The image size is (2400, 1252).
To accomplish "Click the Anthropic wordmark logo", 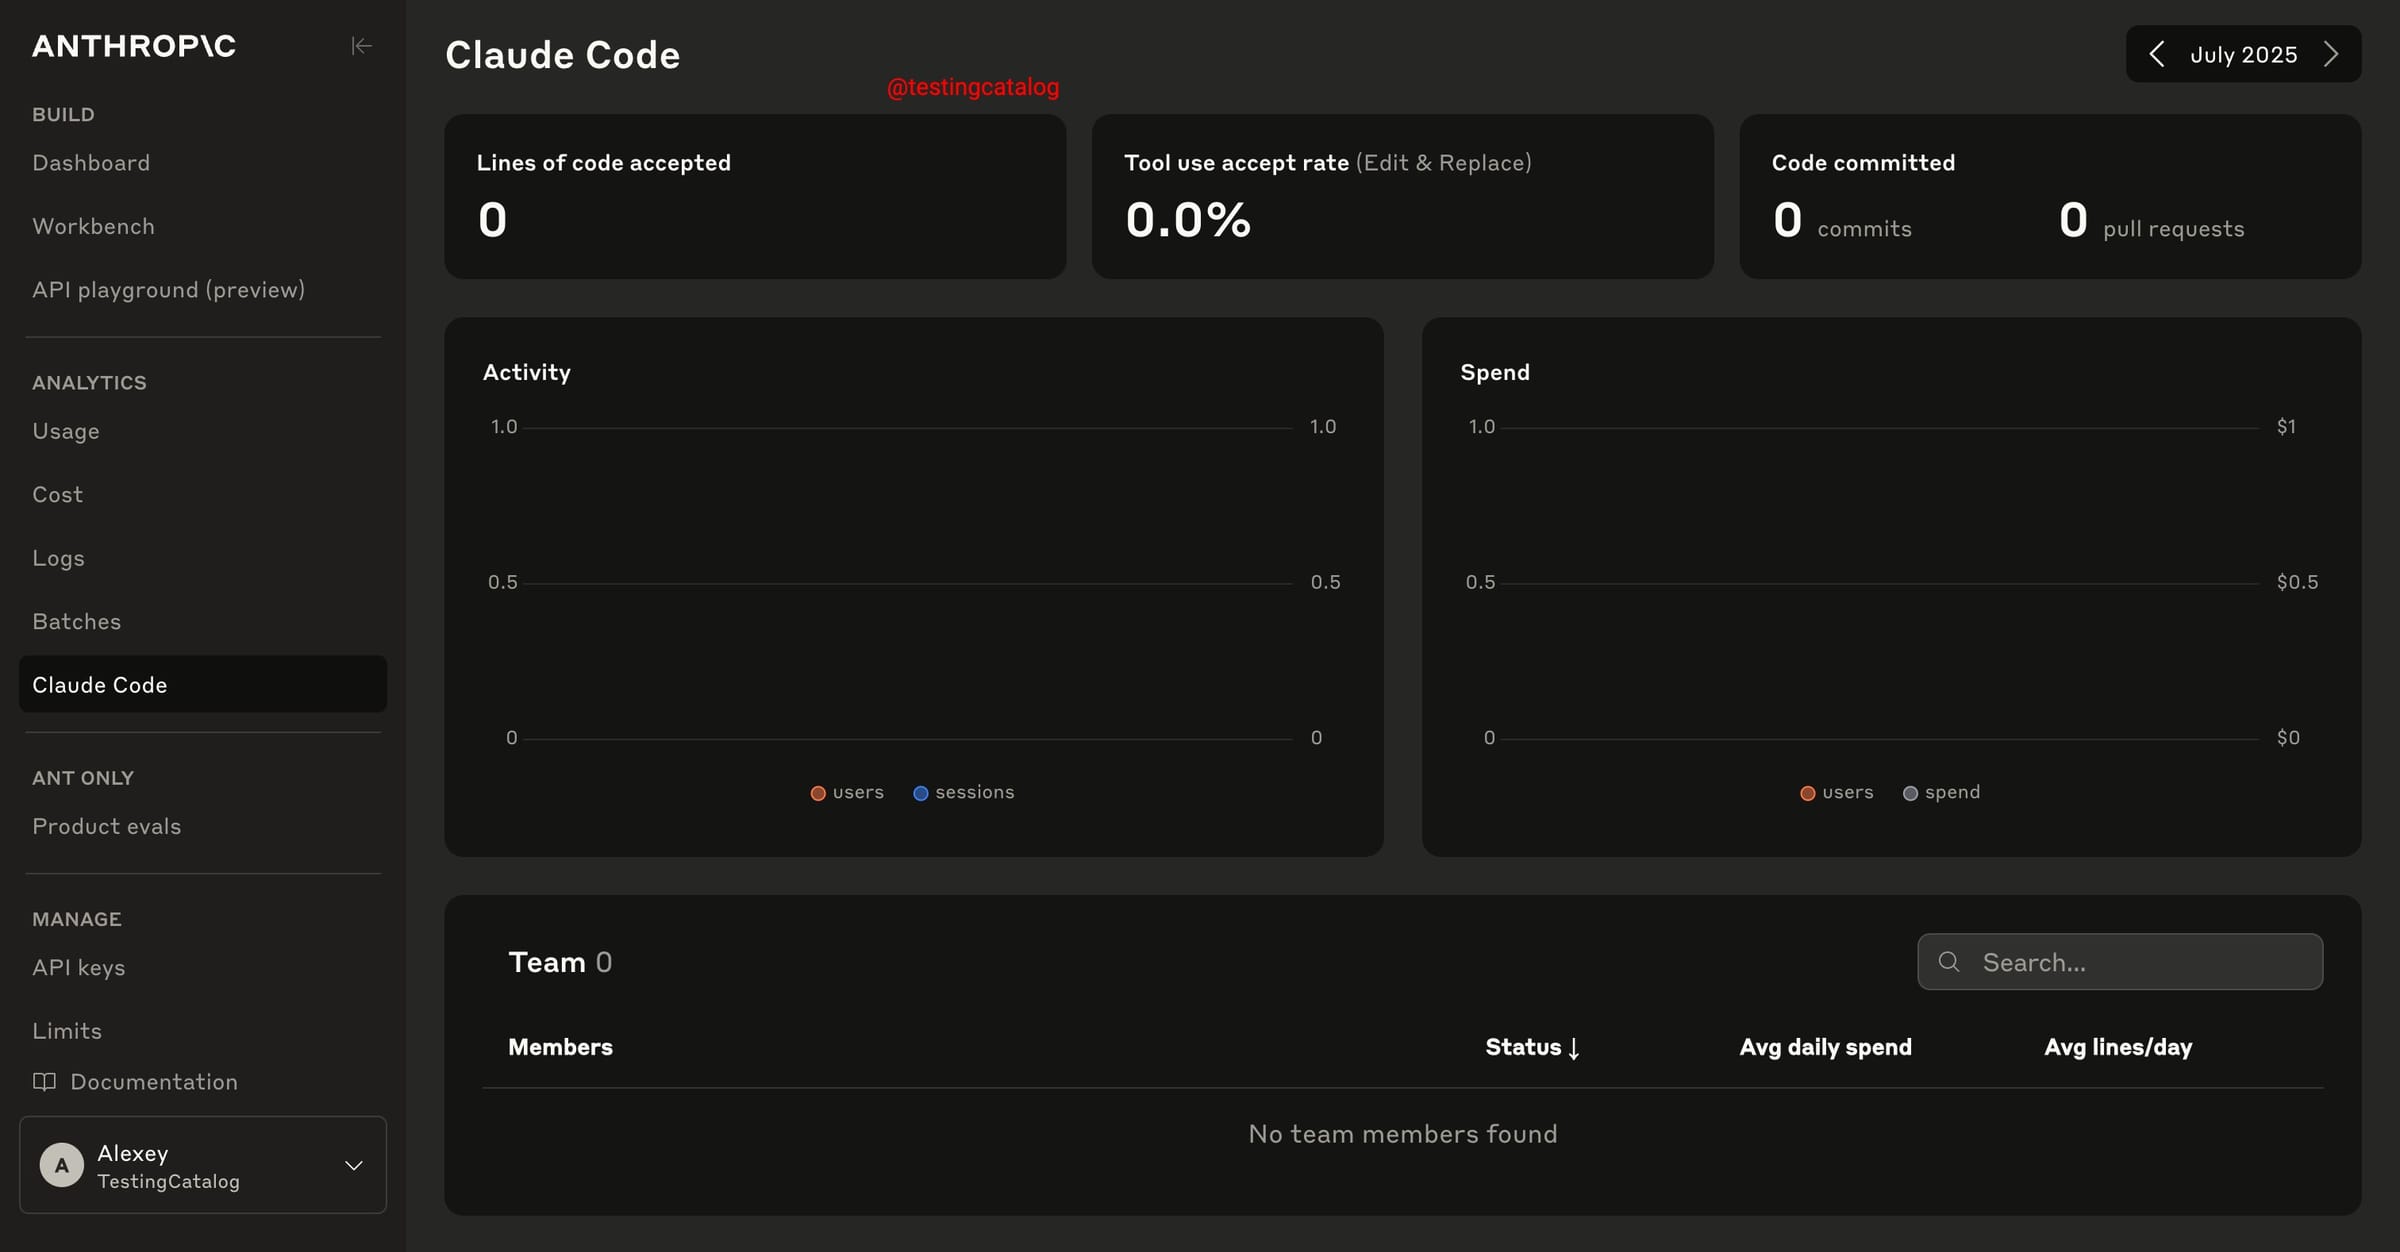I will point(134,46).
